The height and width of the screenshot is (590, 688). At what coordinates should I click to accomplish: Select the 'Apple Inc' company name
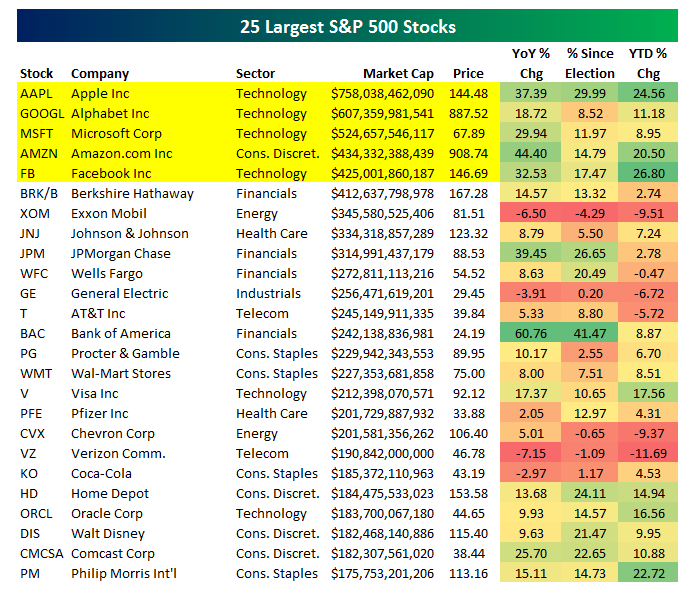100,93
